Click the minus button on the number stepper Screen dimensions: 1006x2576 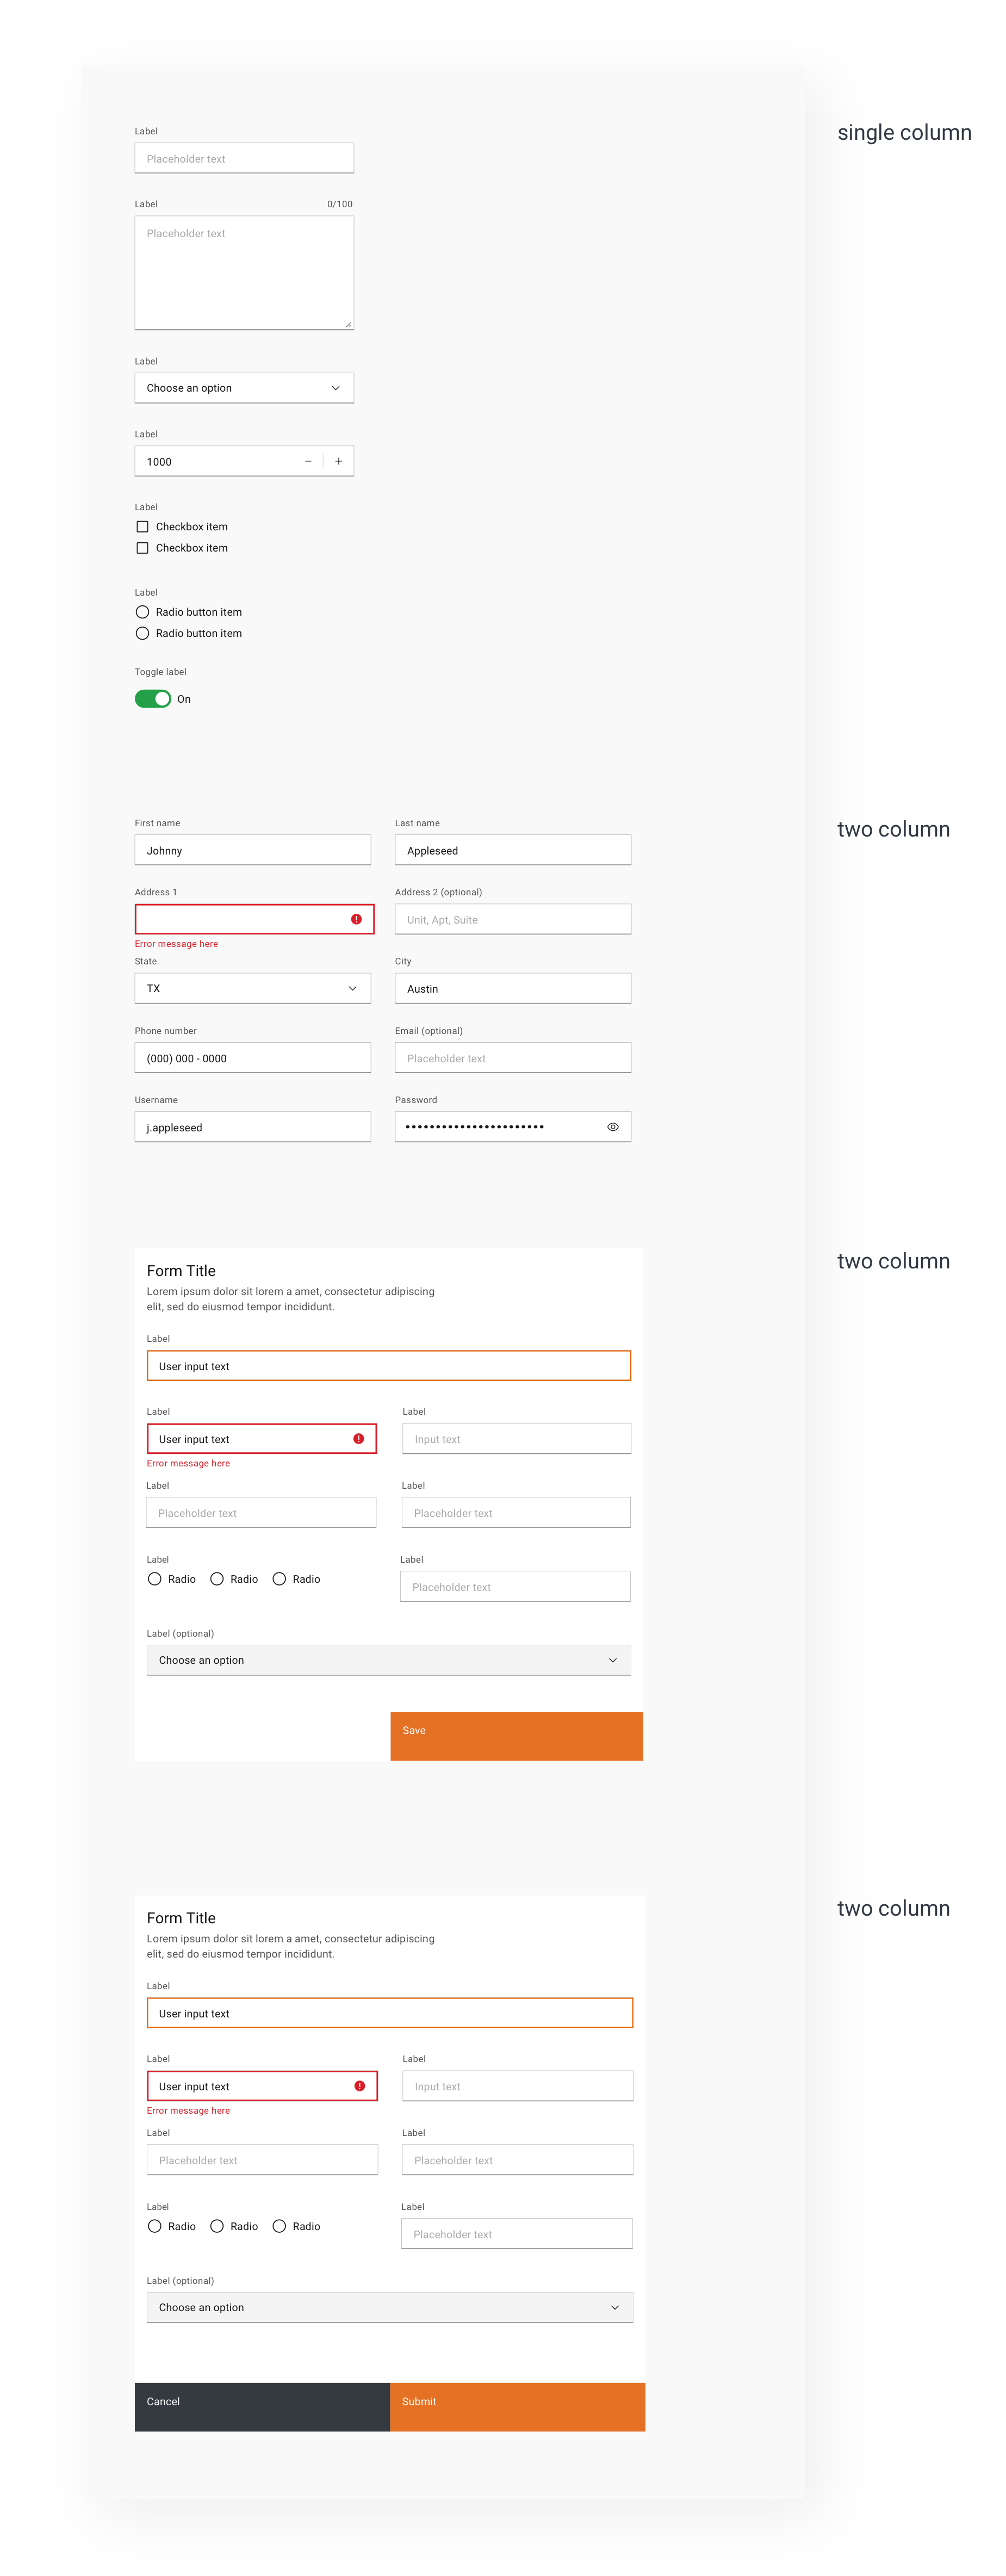pos(308,461)
